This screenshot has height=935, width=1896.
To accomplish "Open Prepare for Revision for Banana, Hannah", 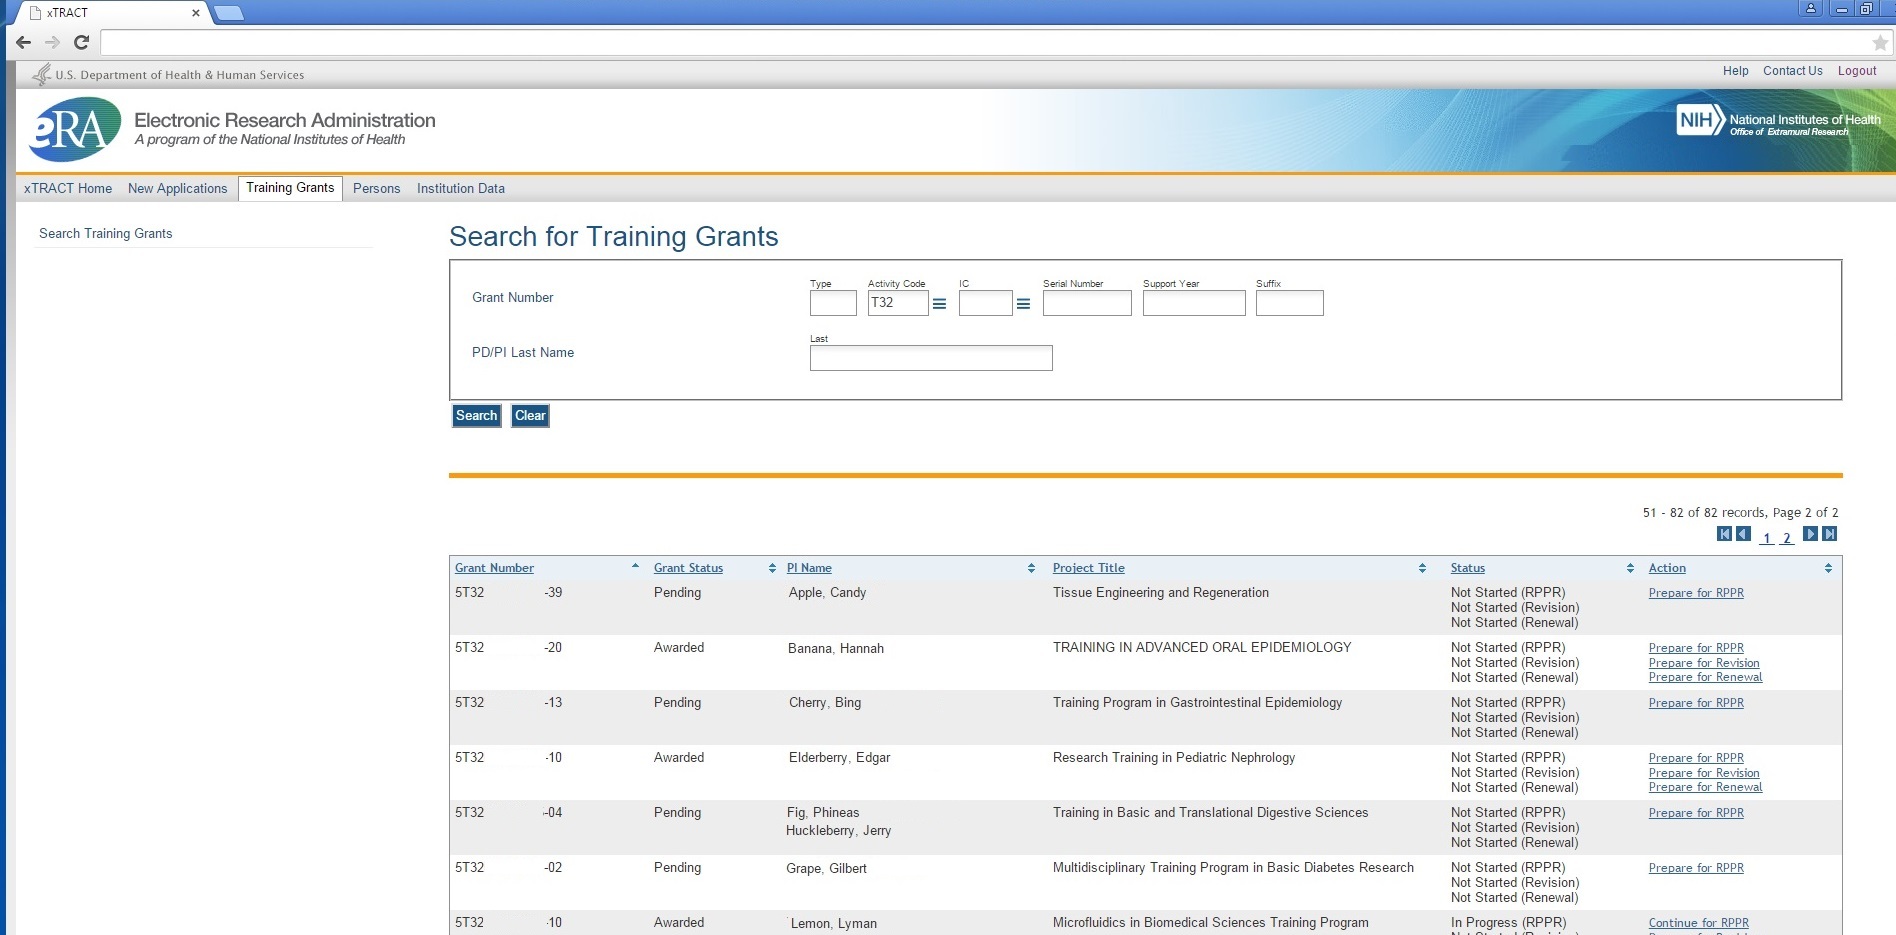I will (x=1704, y=663).
